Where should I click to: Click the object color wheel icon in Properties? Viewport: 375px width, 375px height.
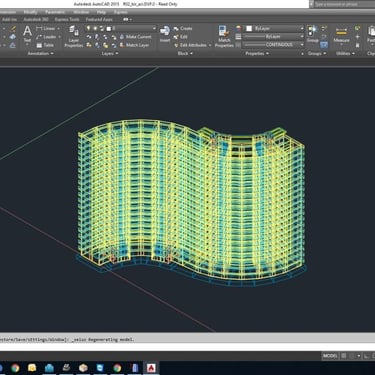click(x=238, y=29)
